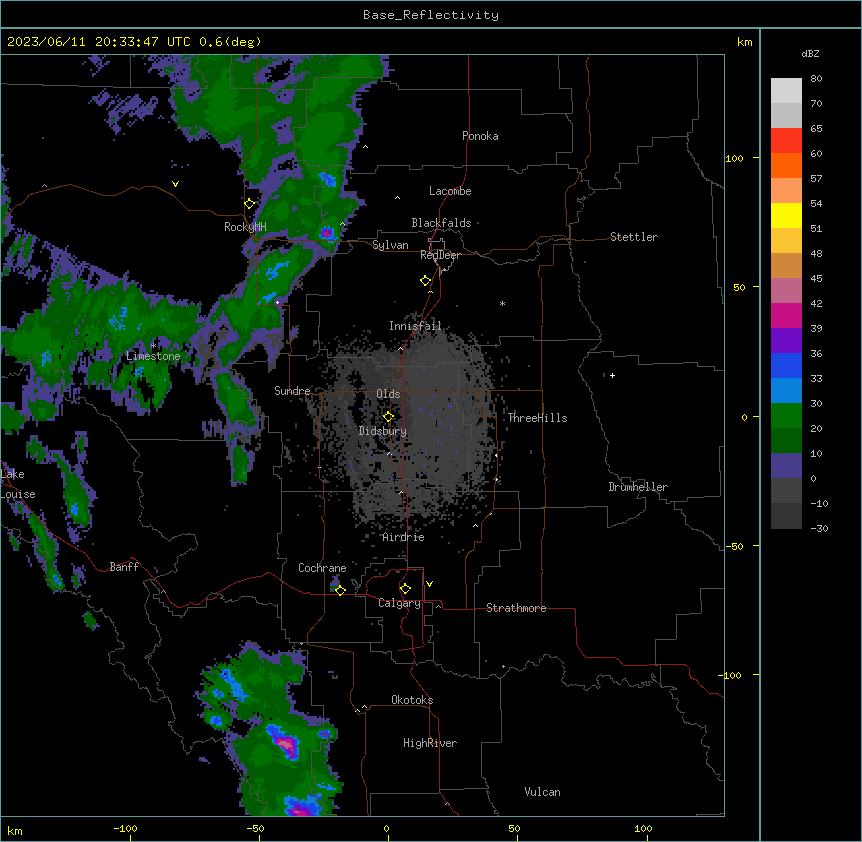Screen dimensions: 862x842
Task: Click the red 65 dBZ legend swatch
Action: (786, 140)
